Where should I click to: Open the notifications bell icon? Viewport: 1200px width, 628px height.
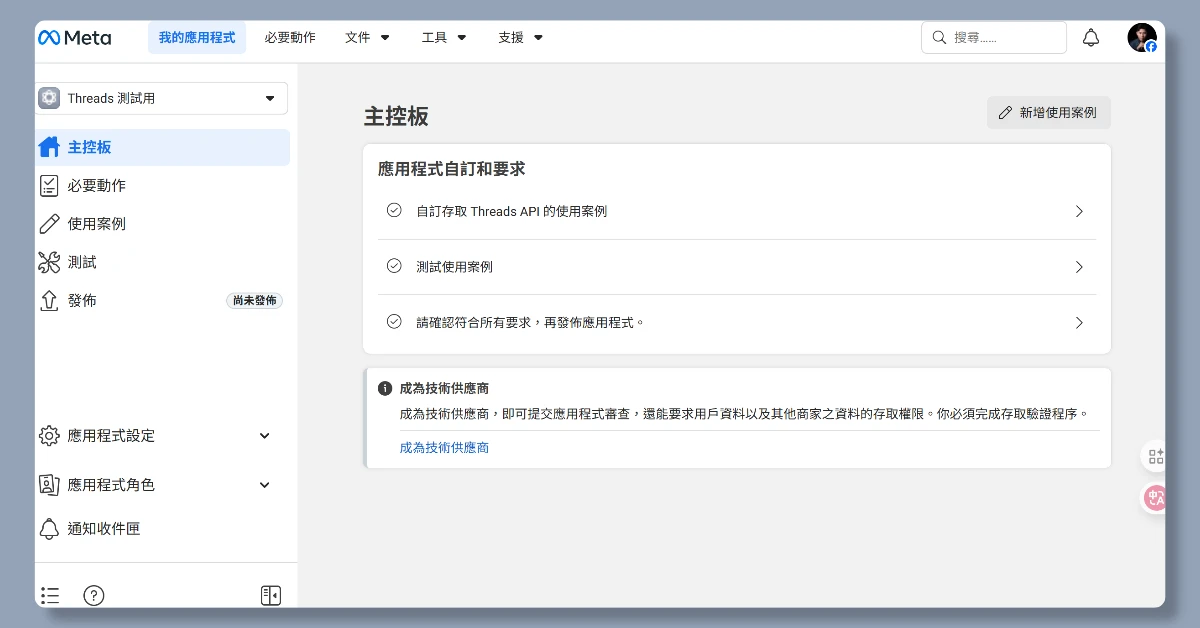click(1091, 38)
